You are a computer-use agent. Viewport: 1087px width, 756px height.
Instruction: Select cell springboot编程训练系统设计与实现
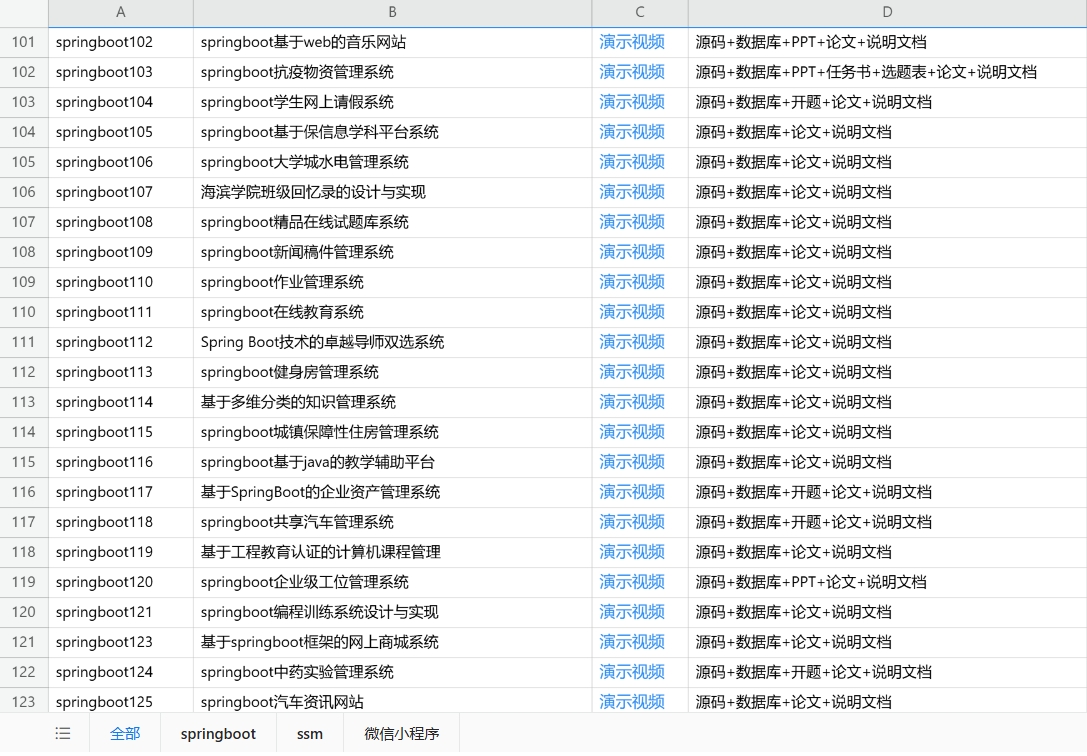pos(392,612)
